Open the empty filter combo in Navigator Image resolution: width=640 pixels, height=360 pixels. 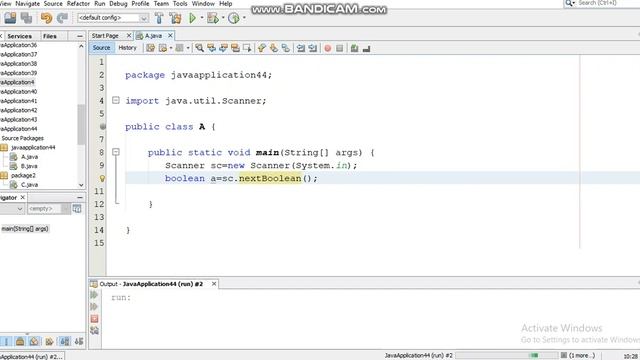pos(49,209)
